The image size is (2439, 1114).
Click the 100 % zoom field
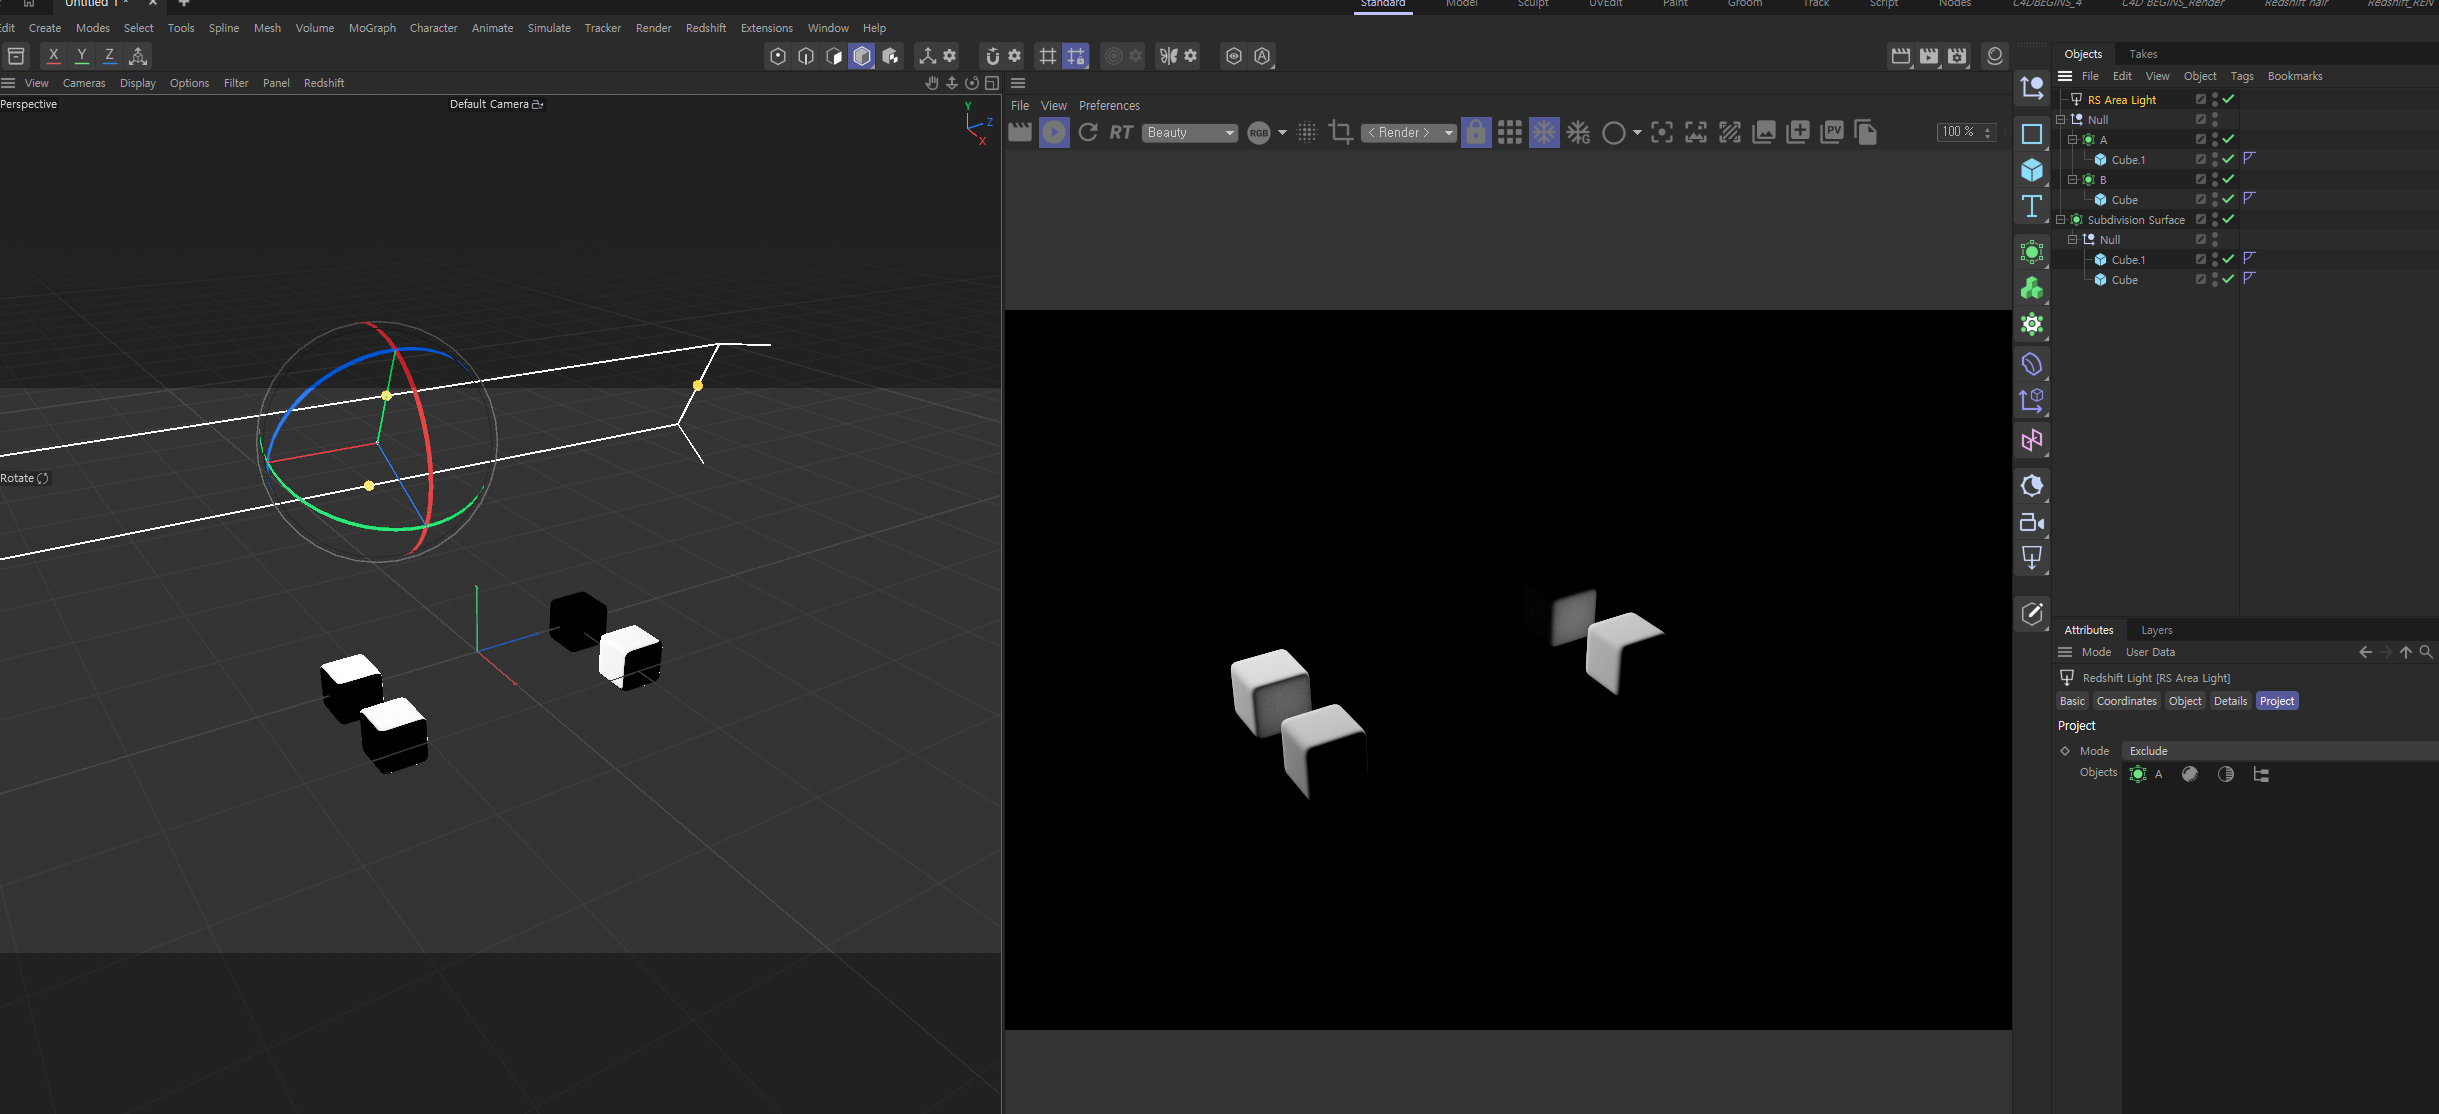[x=1966, y=132]
